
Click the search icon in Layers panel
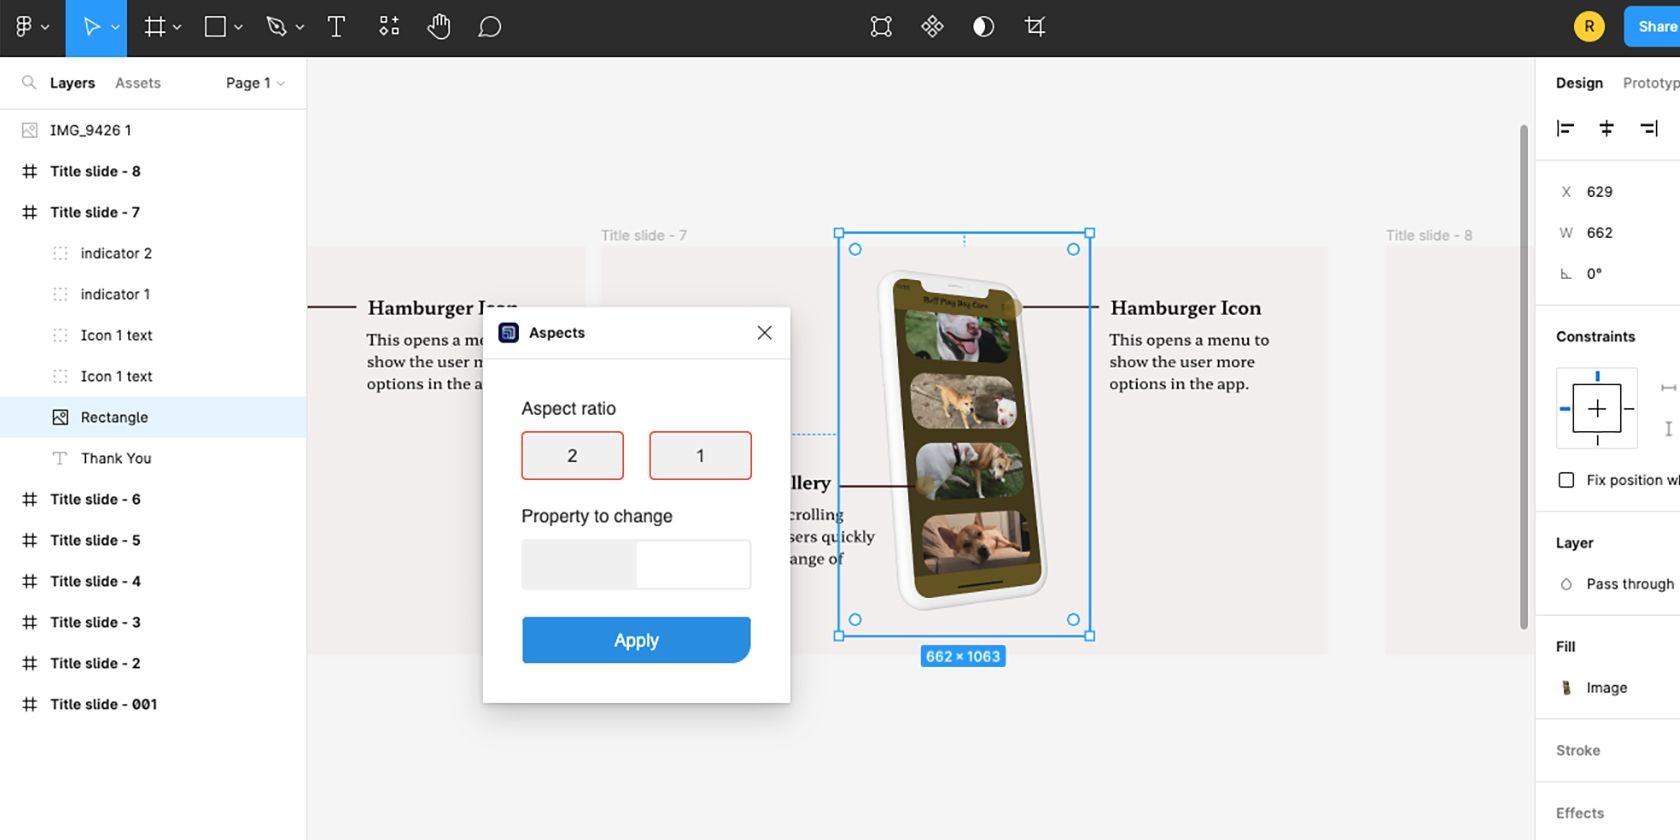[x=29, y=83]
